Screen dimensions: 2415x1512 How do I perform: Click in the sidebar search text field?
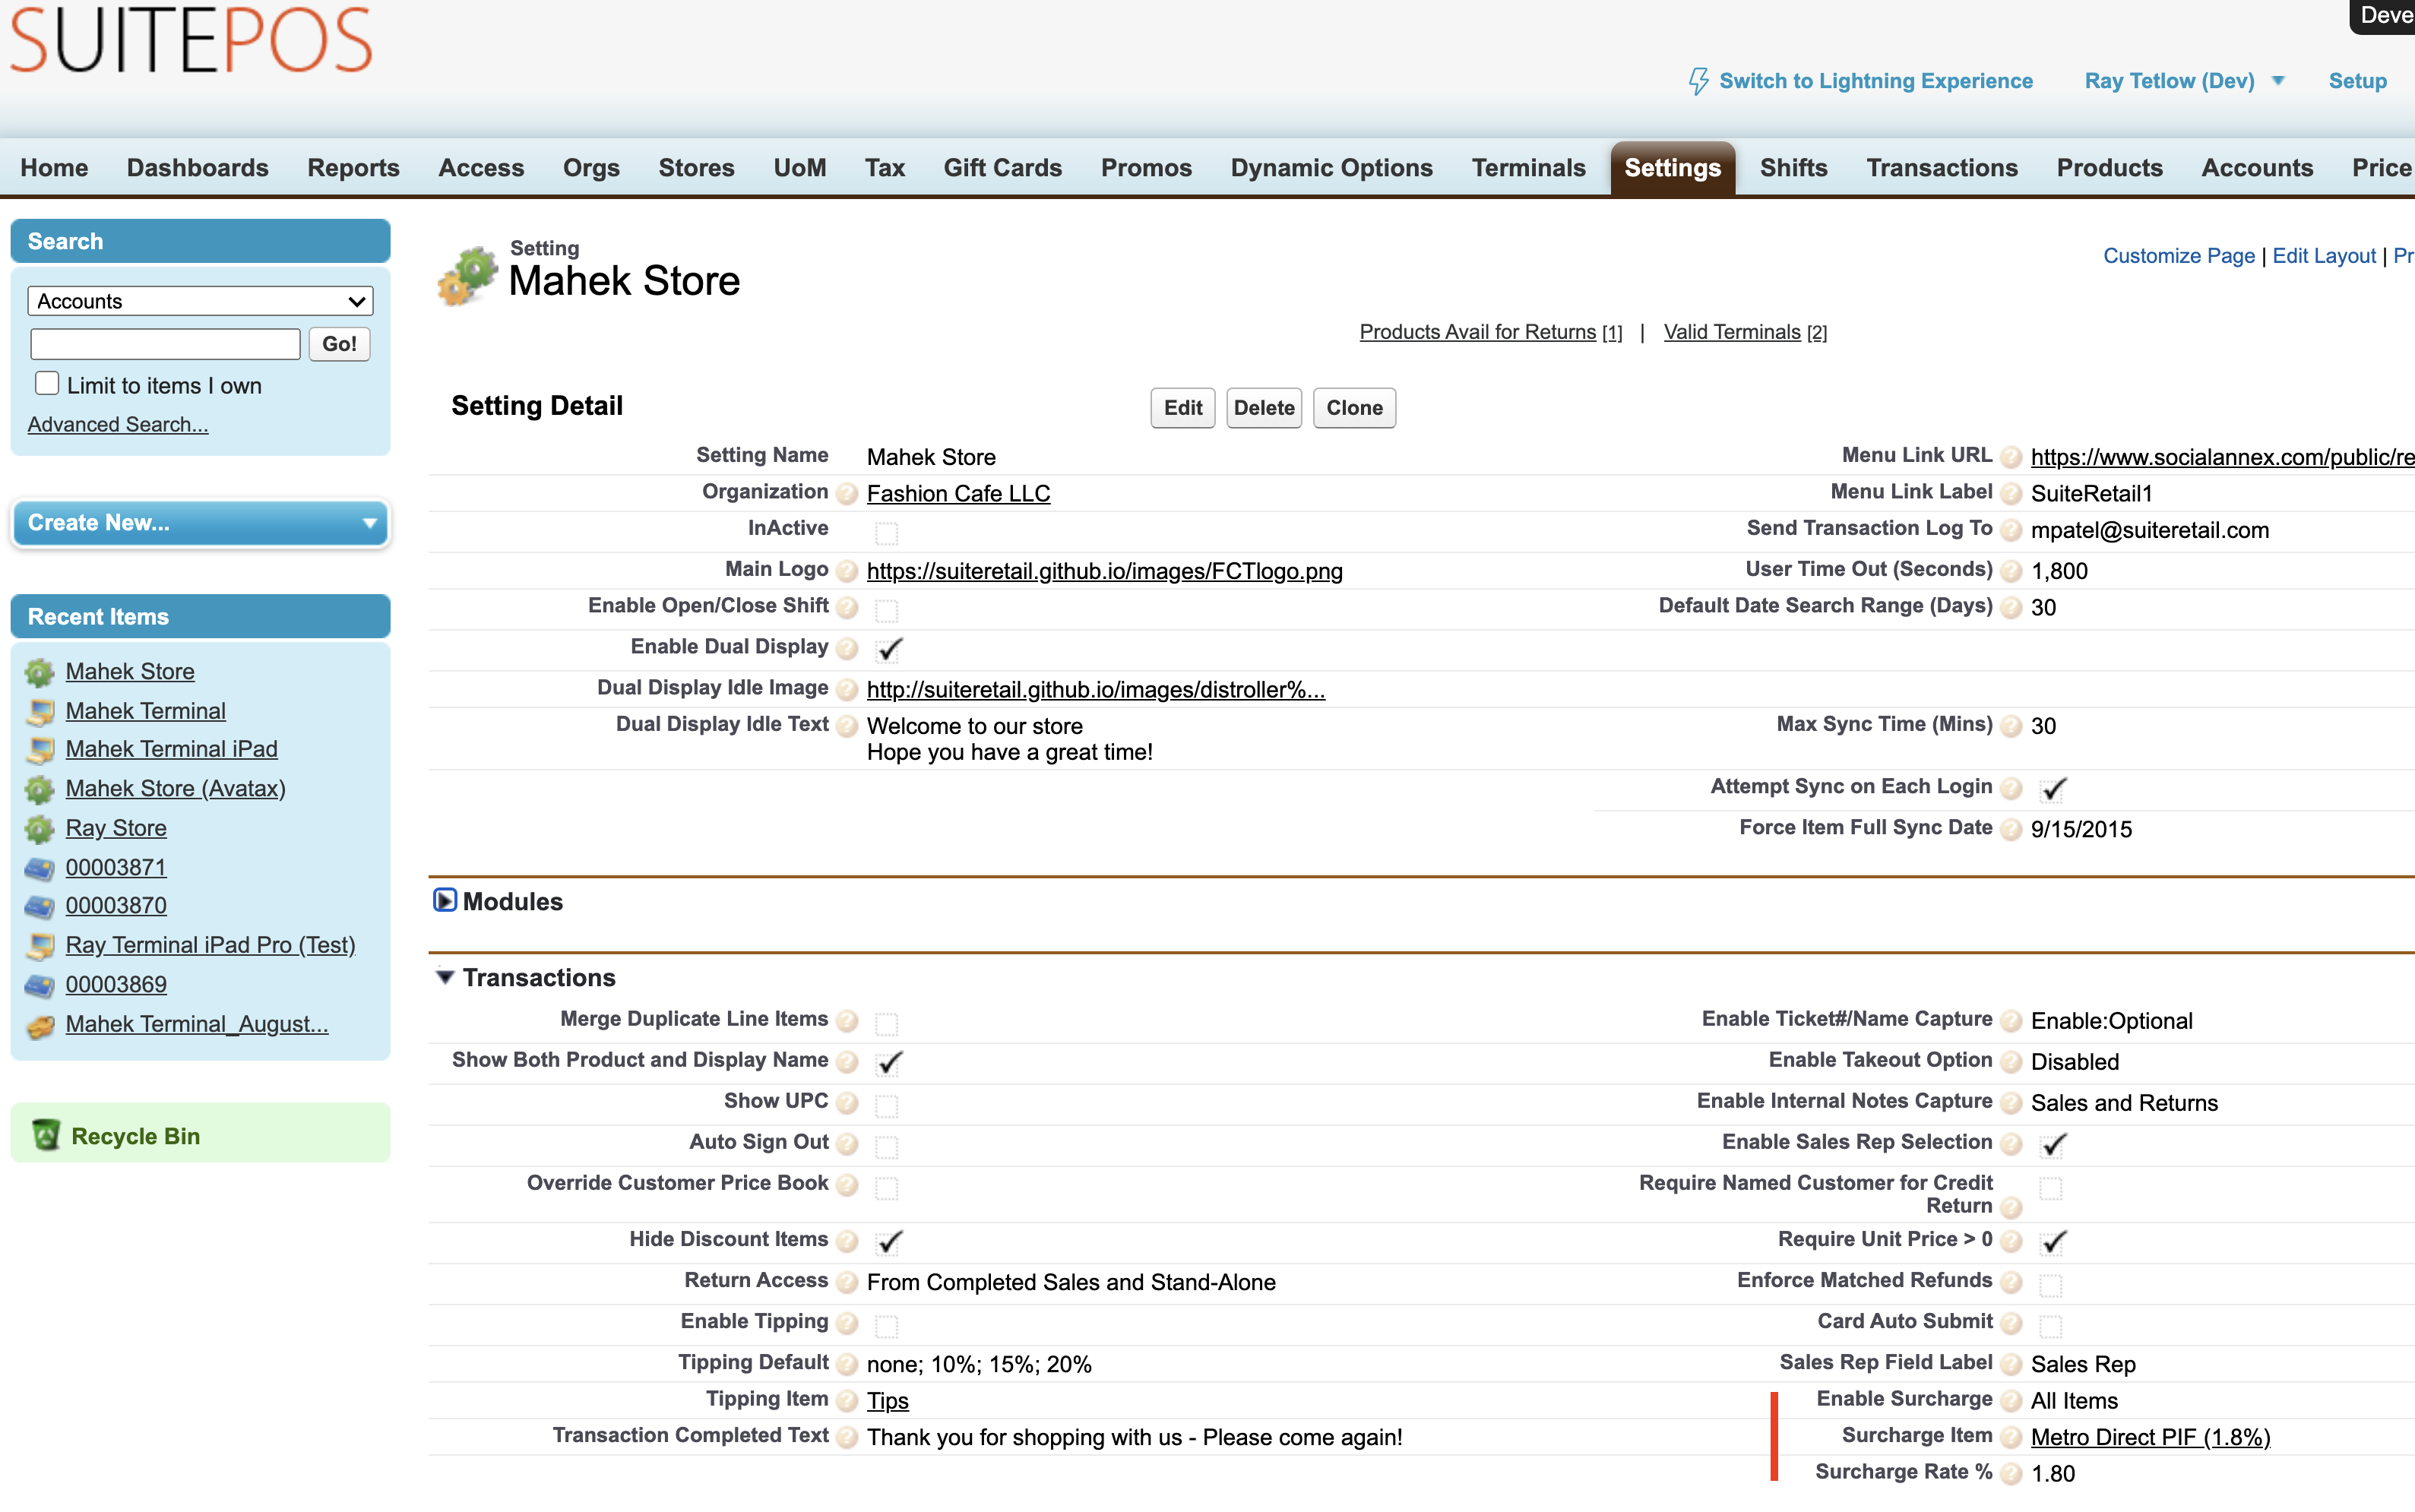coord(165,344)
